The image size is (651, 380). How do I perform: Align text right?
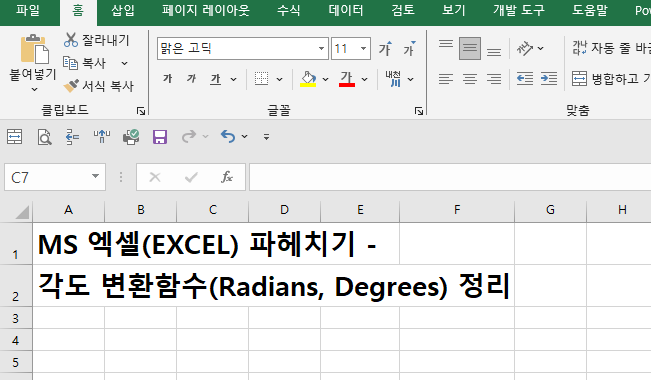(x=494, y=78)
